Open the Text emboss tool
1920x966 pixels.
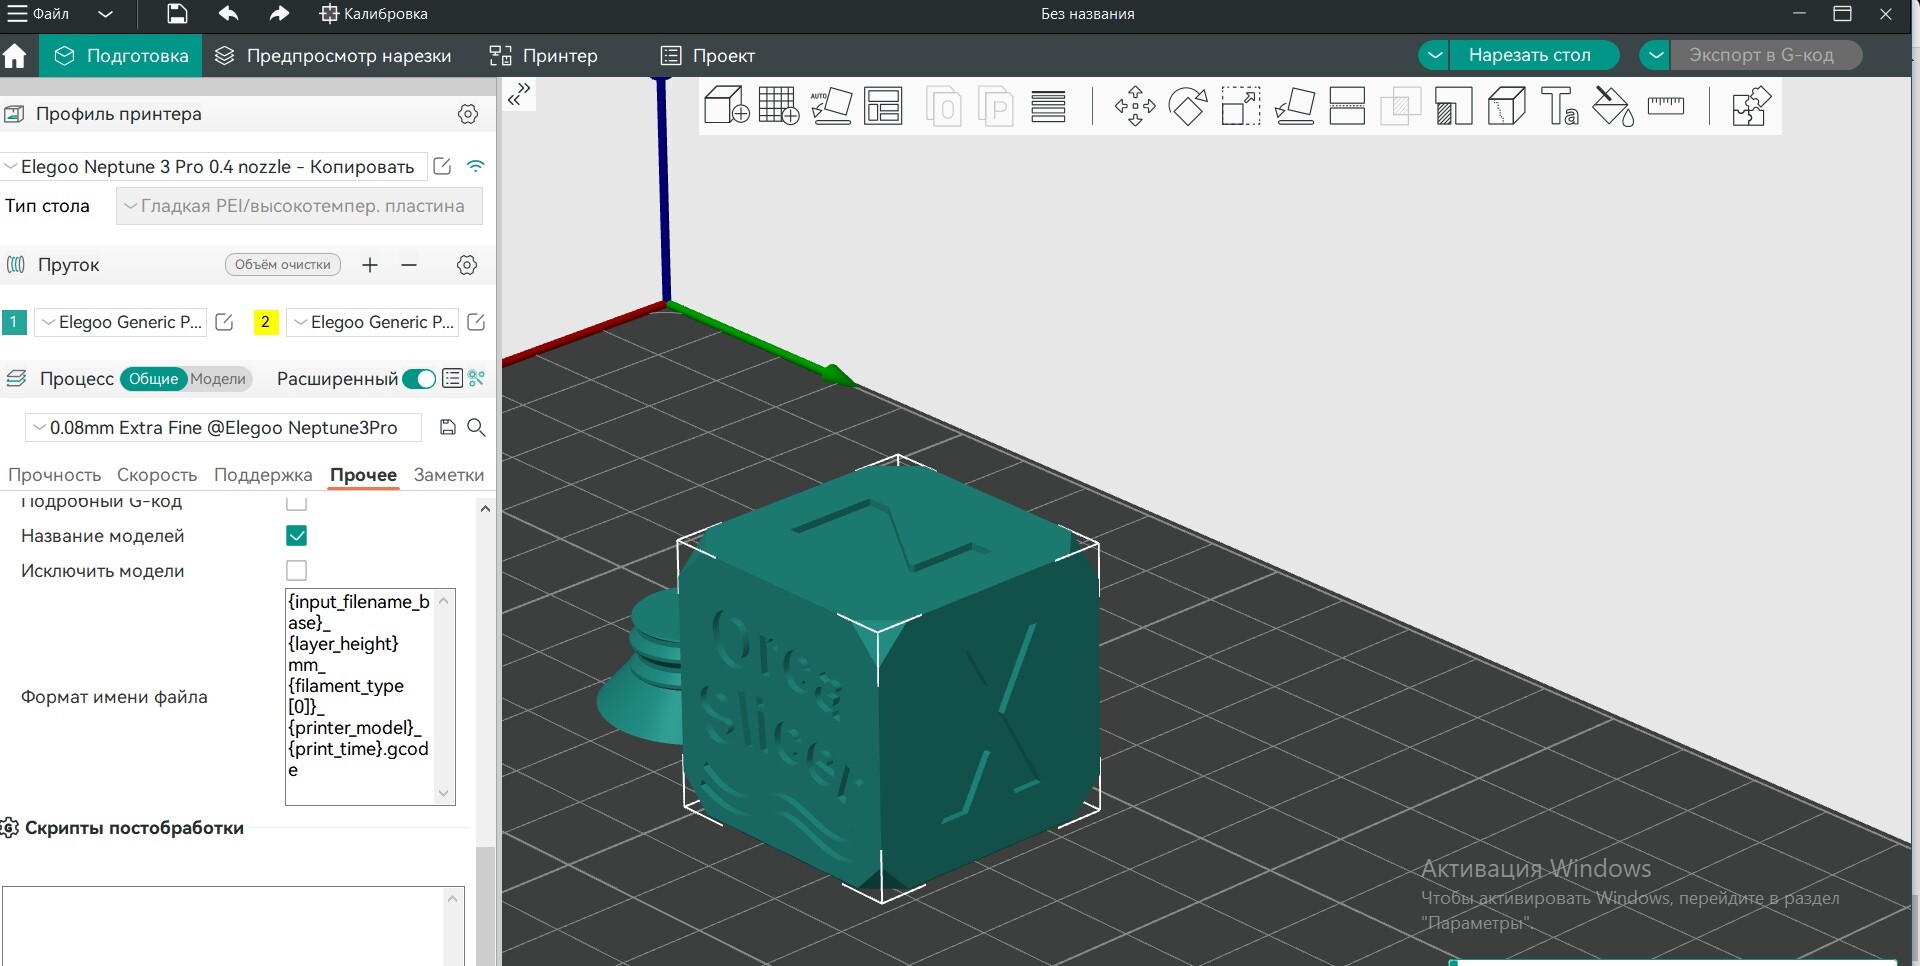1559,105
